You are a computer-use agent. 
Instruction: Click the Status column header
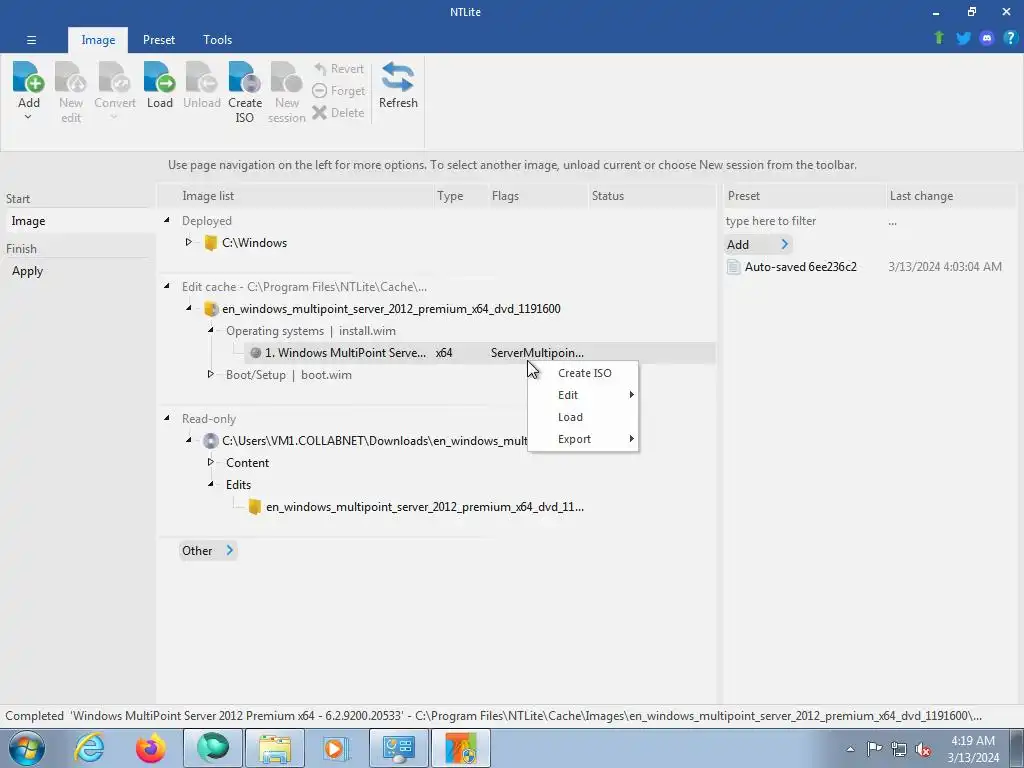coord(652,196)
